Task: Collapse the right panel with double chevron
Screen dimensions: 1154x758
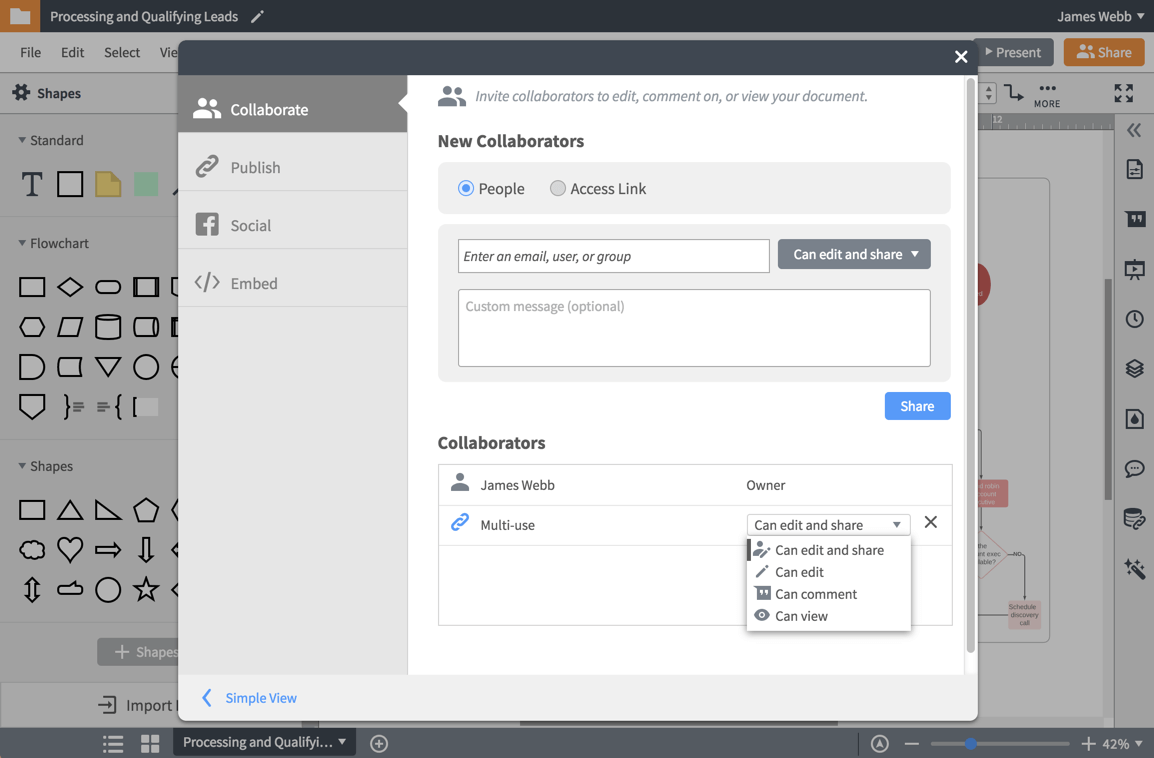Action: pos(1134,130)
